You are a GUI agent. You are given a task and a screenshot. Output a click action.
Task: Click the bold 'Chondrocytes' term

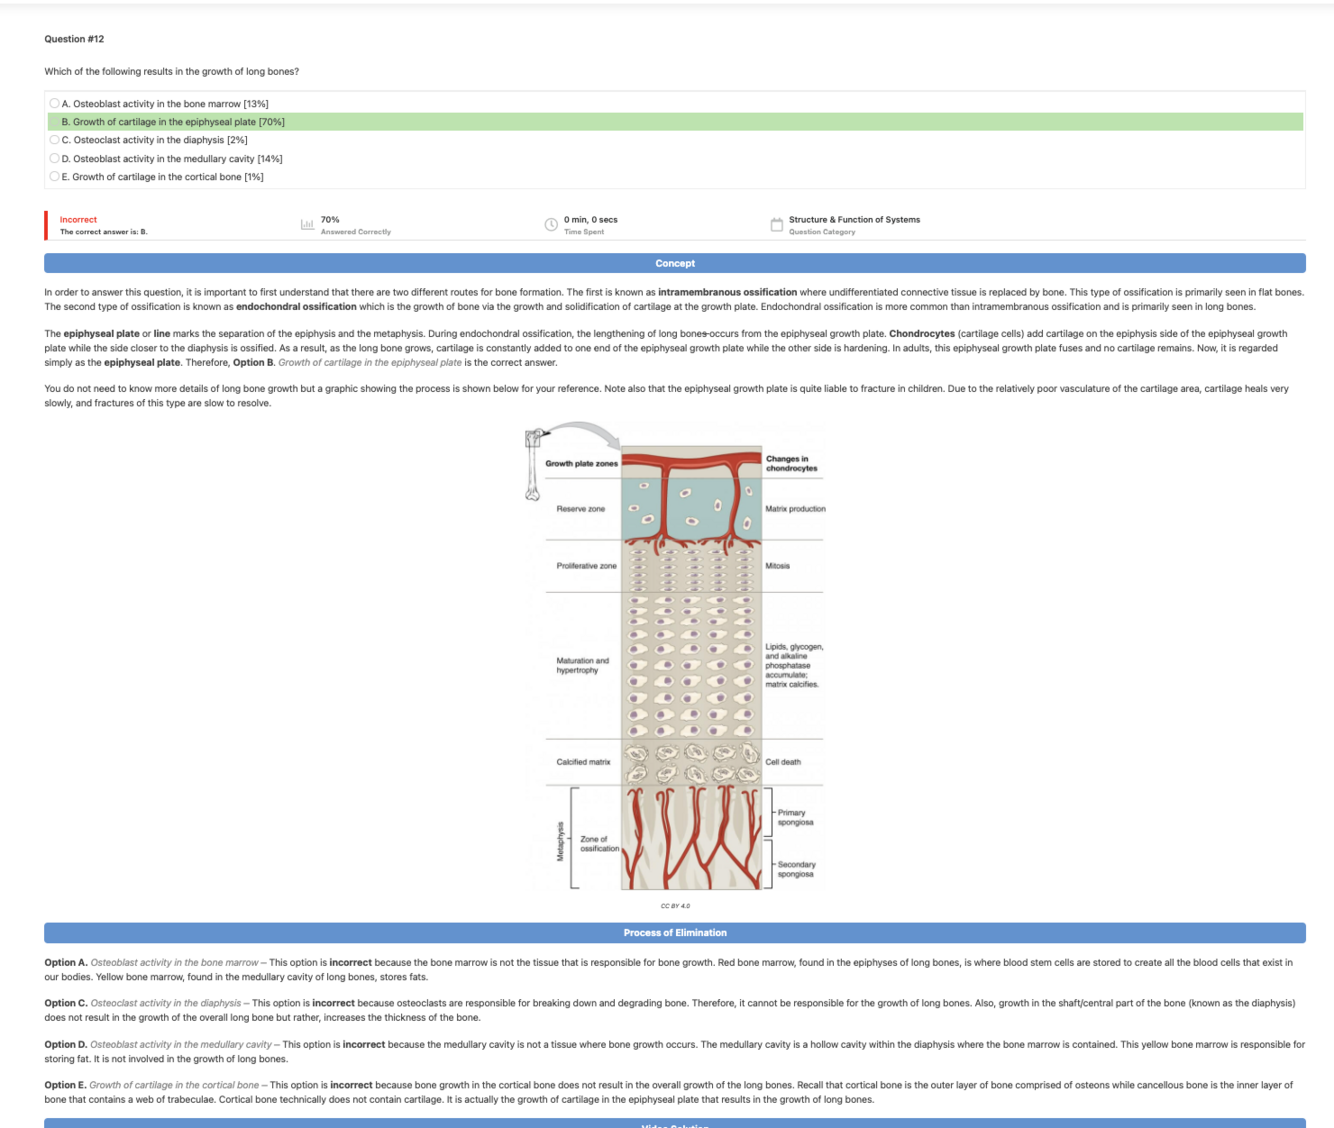point(922,334)
